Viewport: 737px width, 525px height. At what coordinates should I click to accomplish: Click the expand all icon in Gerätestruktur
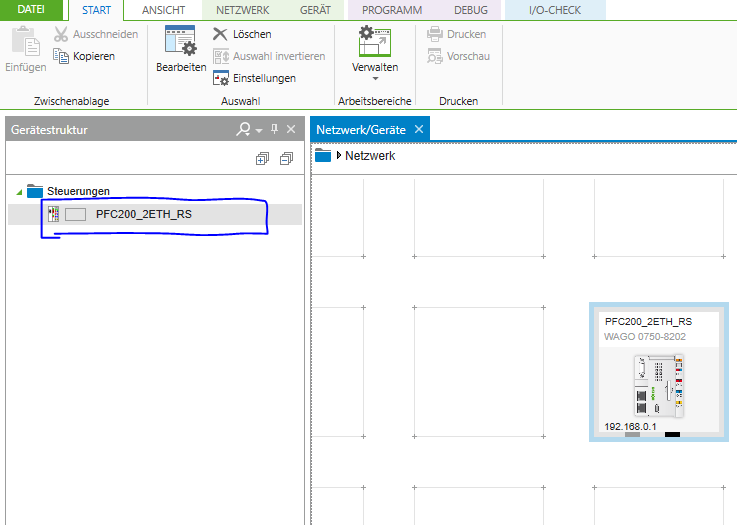263,158
